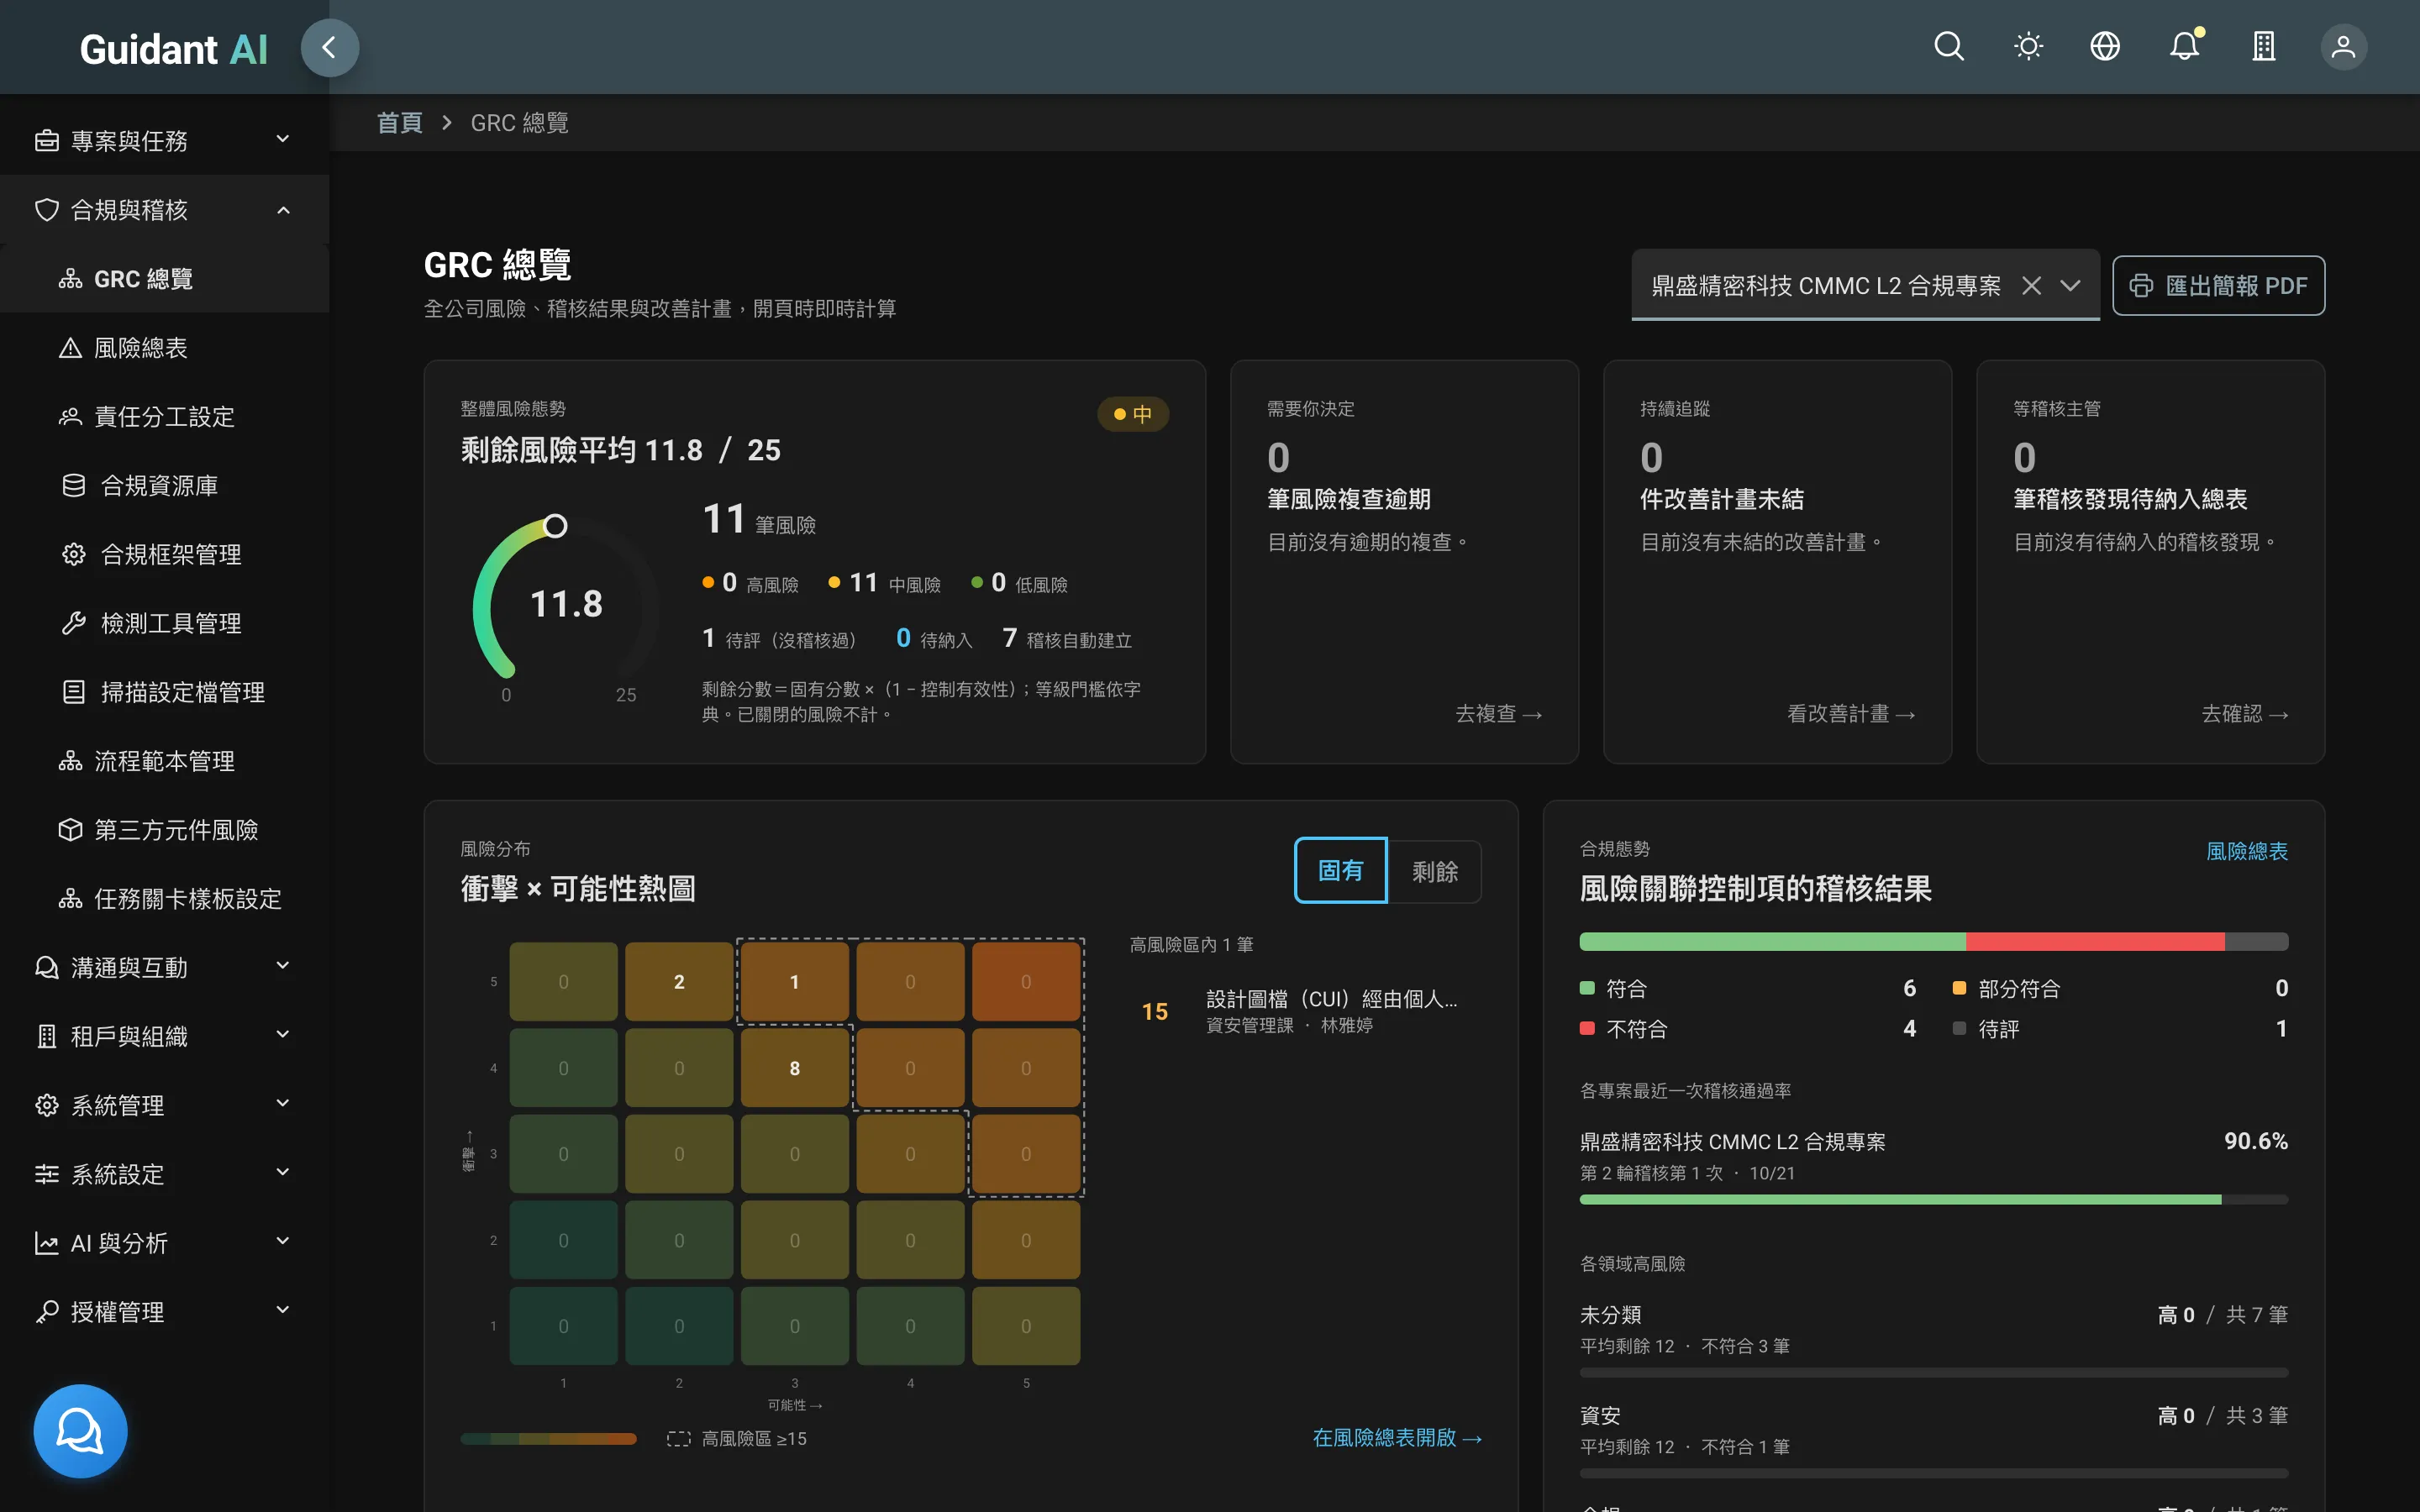The image size is (2420, 1512).
Task: Expand the AI 與分析 chevron
Action: pyautogui.click(x=283, y=1242)
